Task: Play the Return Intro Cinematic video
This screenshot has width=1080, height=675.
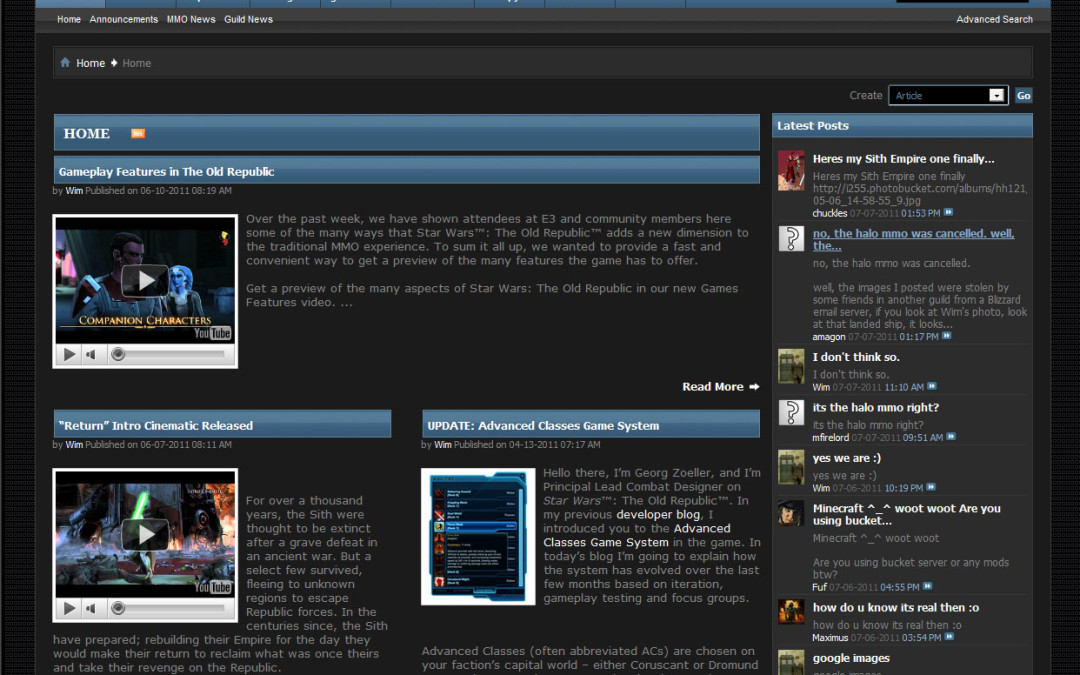Action: click(x=145, y=534)
